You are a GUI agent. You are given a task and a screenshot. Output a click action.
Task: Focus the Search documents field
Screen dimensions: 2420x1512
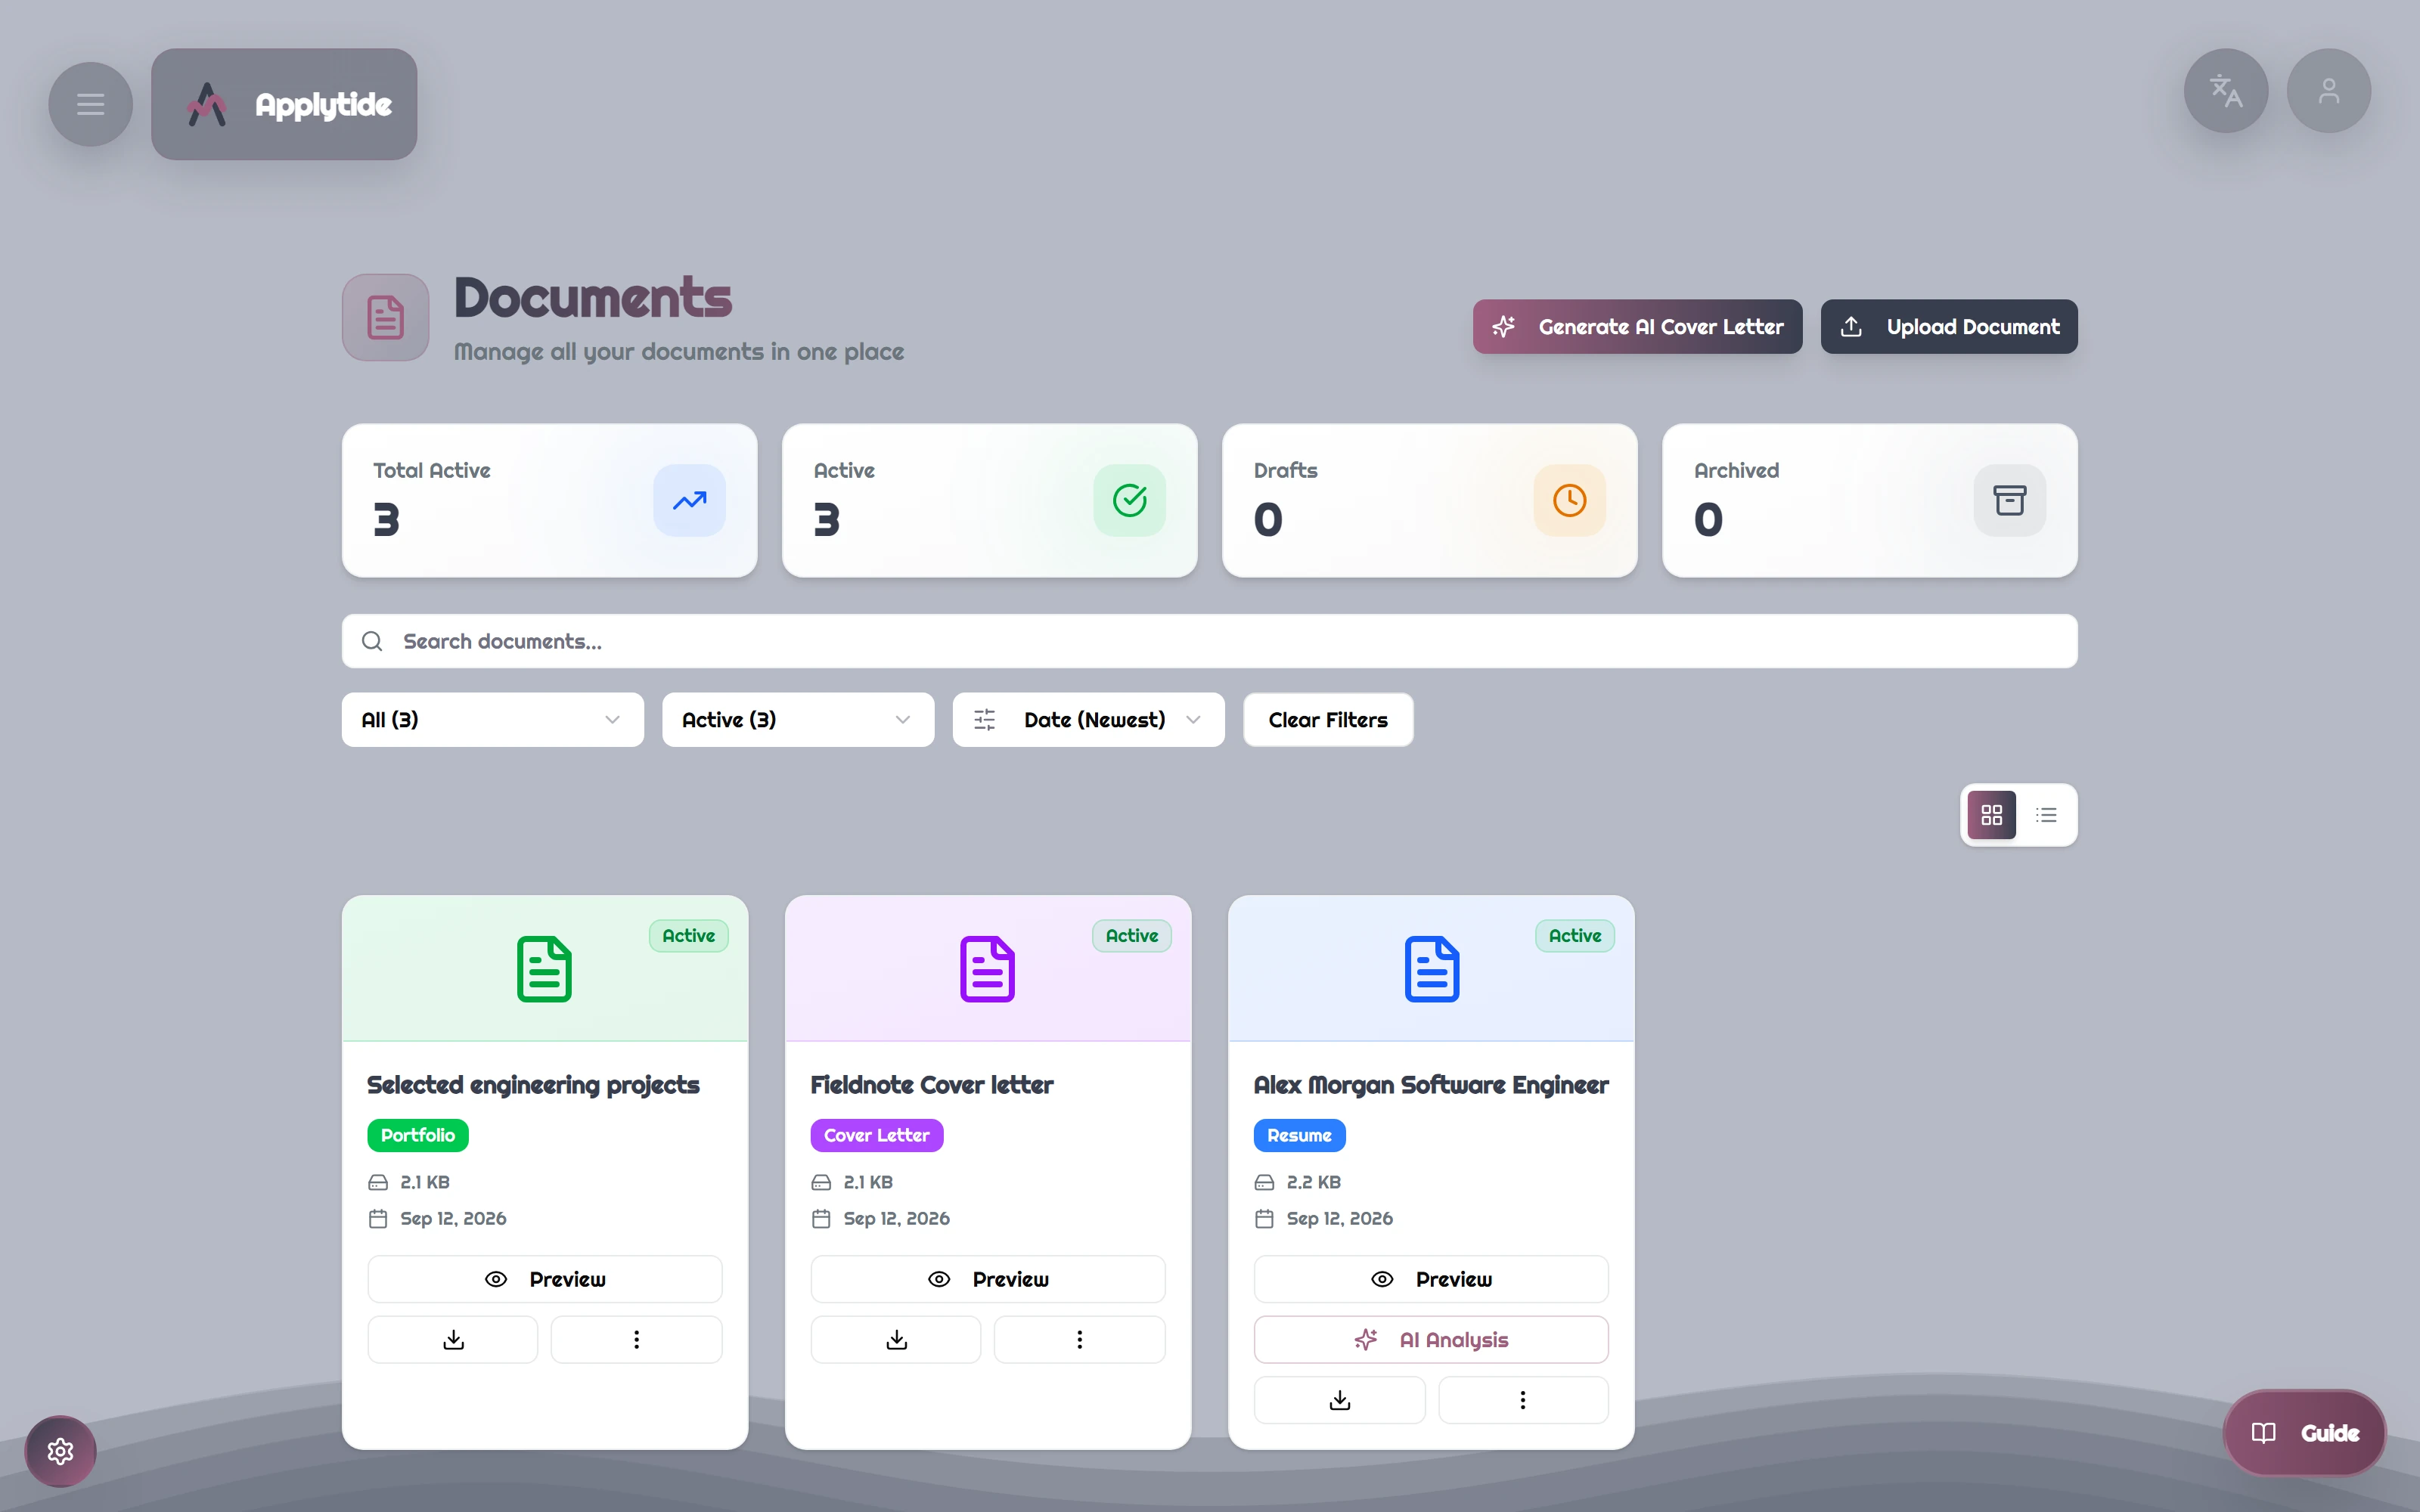tap(1210, 641)
